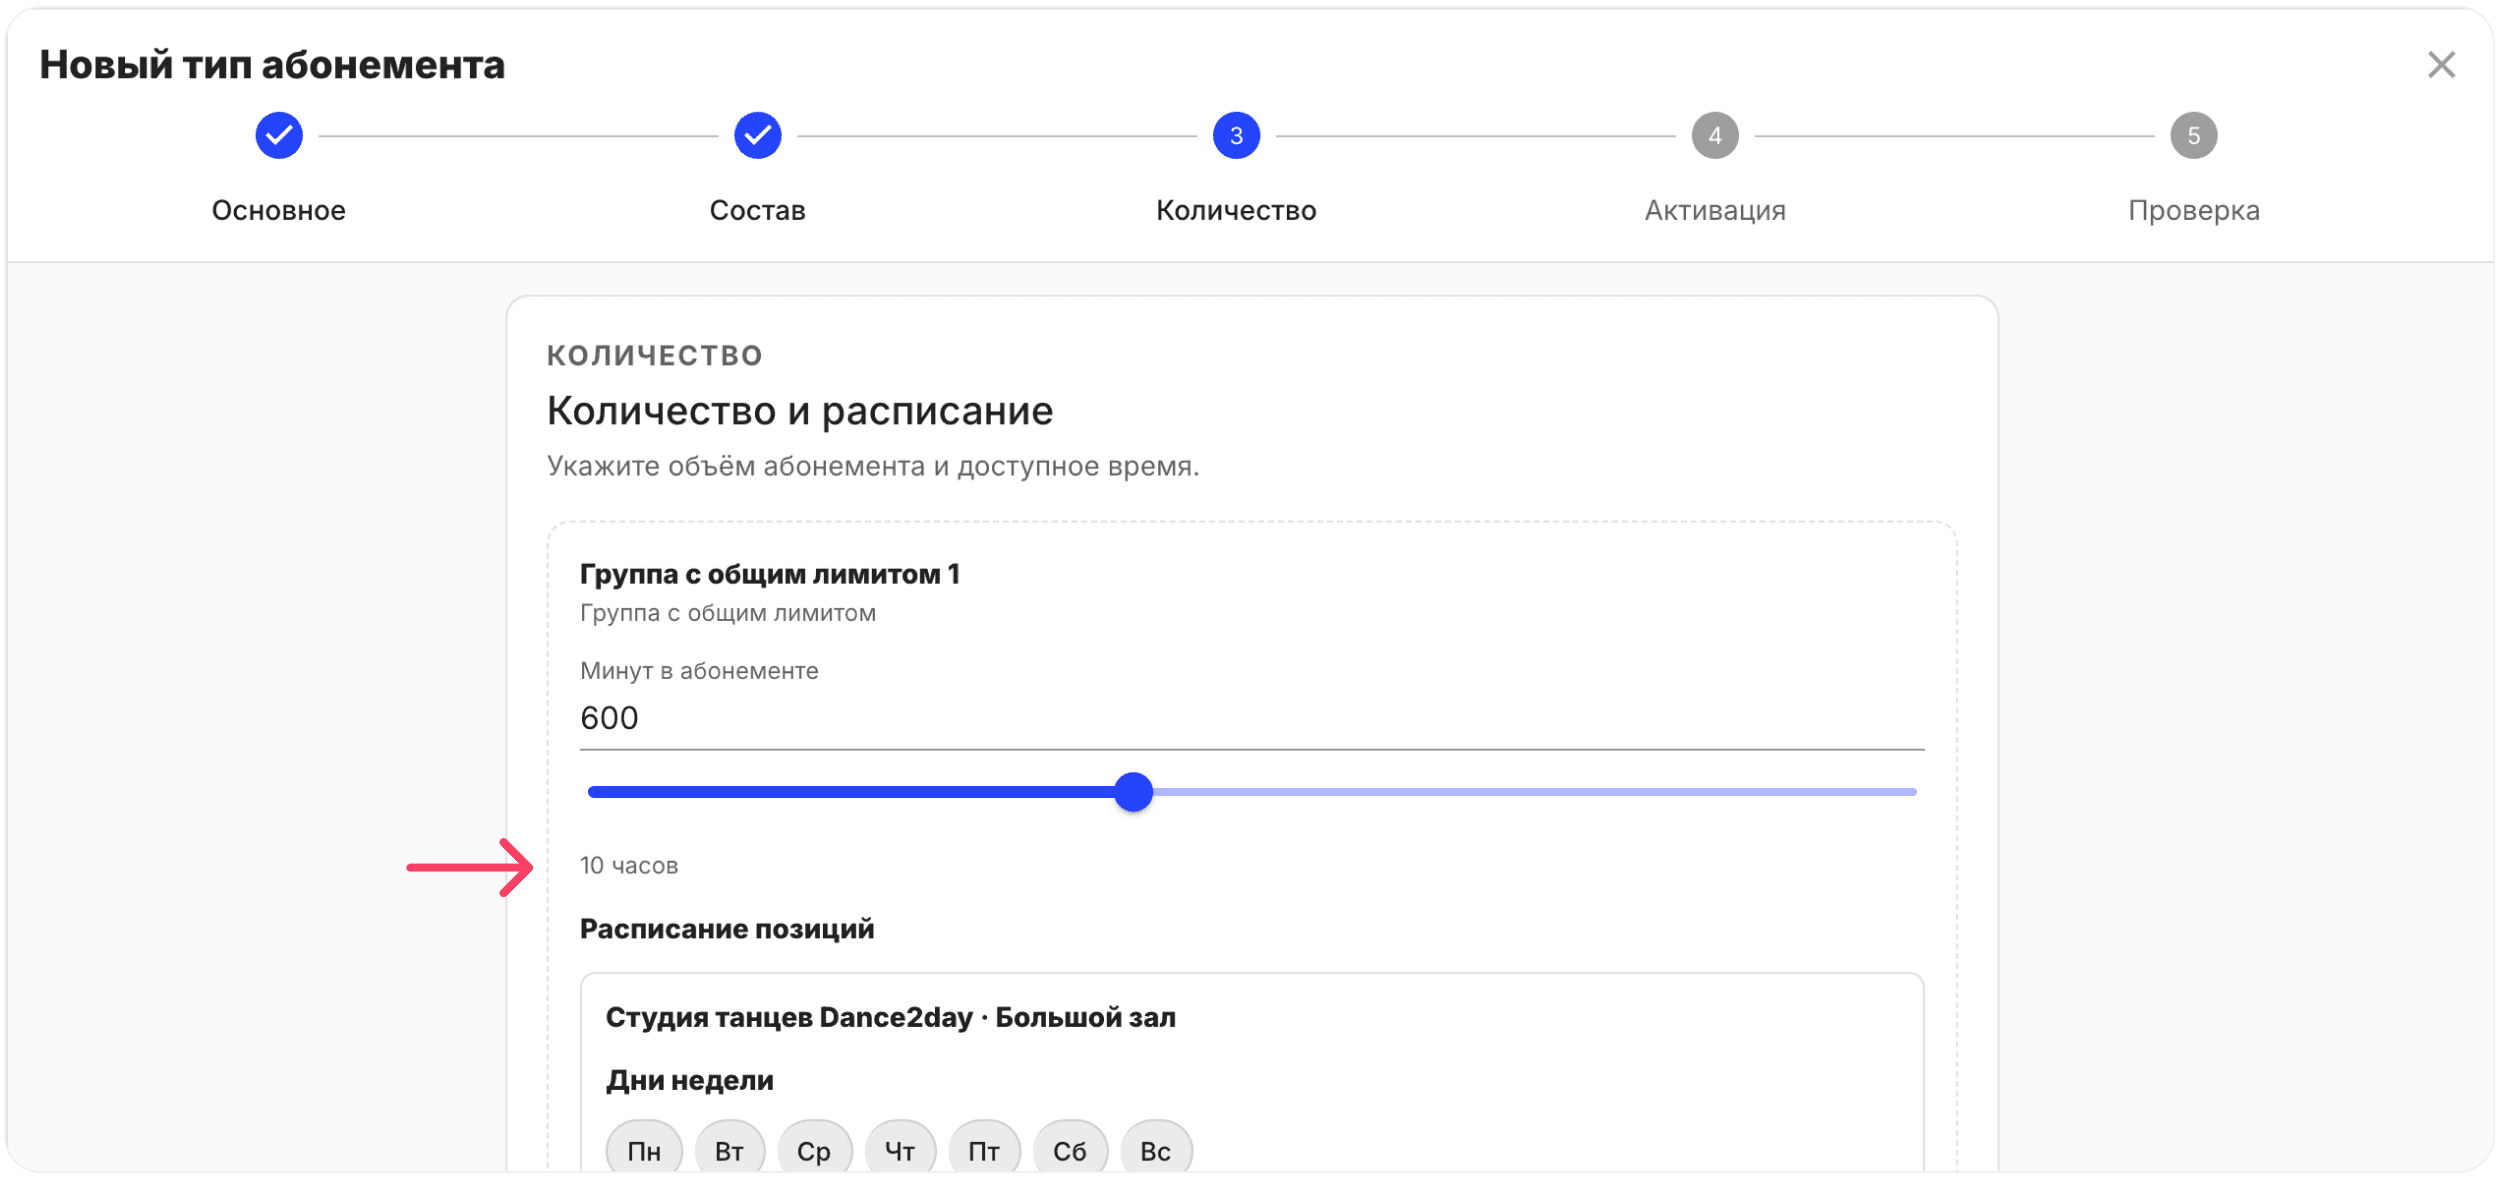Click the Минут в абонементе field with 600
Viewport: 2500px width, 1179px height.
1252,718
